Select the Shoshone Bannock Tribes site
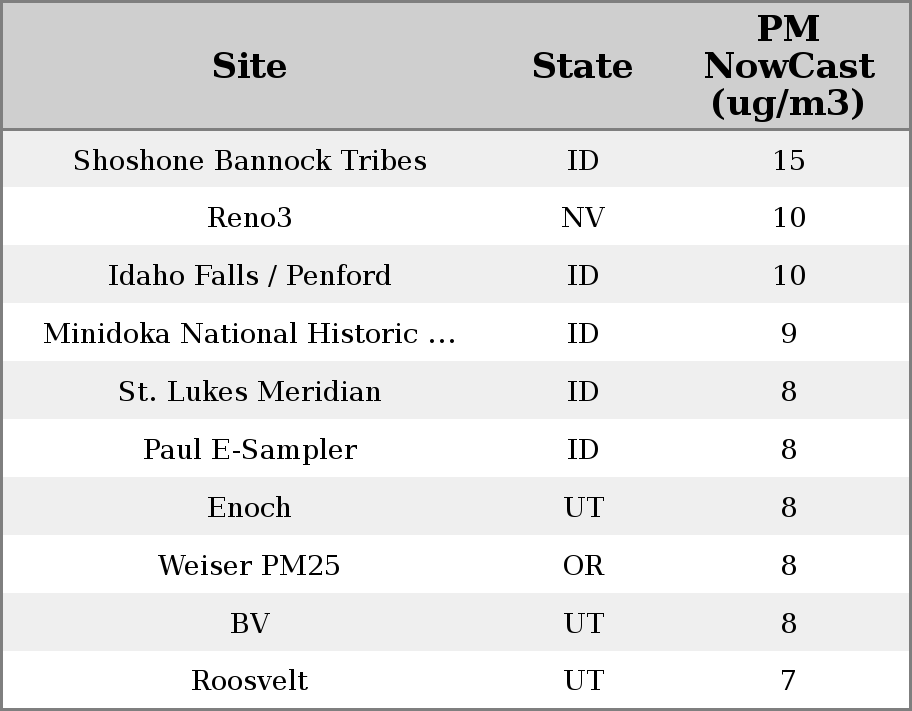Screen dimensions: 912x711 249,161
